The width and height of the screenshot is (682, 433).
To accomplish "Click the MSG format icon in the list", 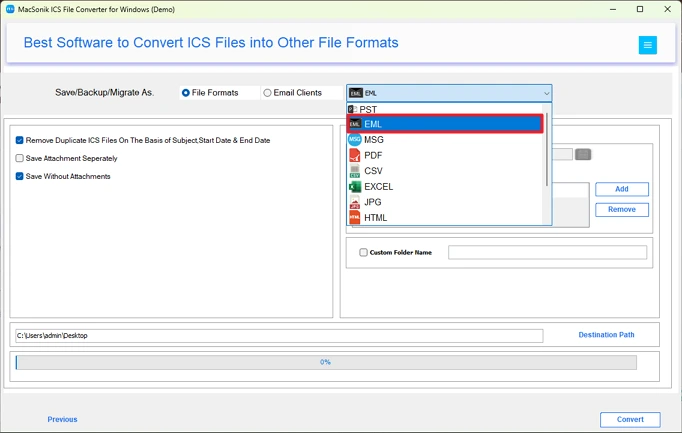I will (x=355, y=140).
